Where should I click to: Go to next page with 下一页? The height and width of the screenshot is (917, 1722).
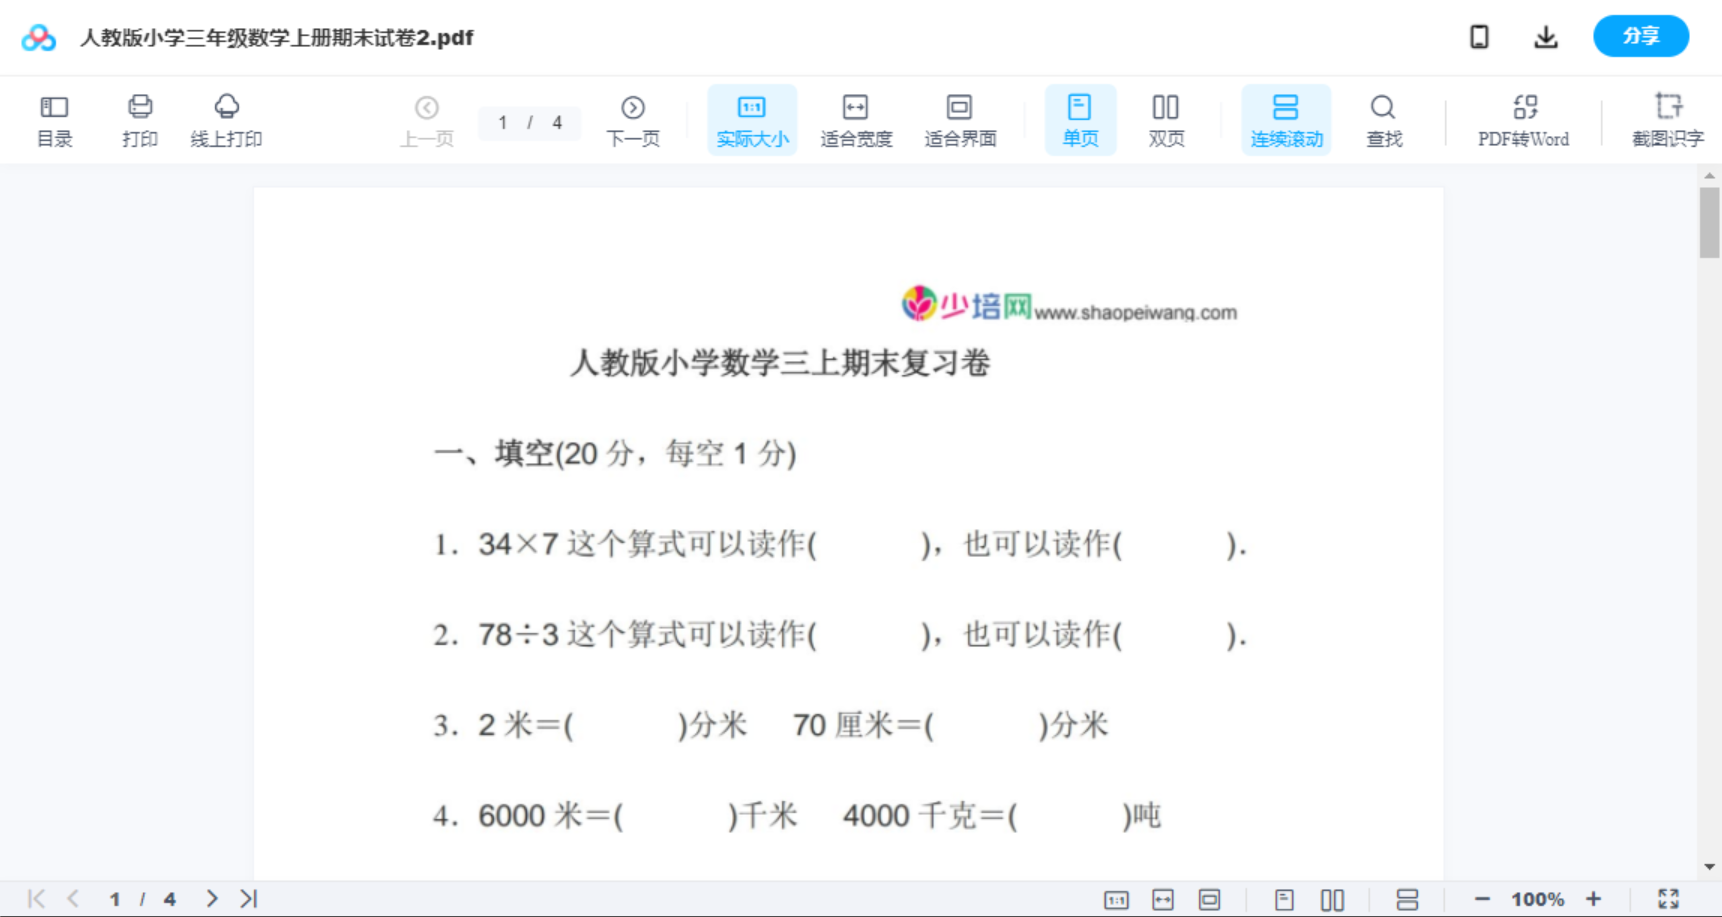pos(632,120)
